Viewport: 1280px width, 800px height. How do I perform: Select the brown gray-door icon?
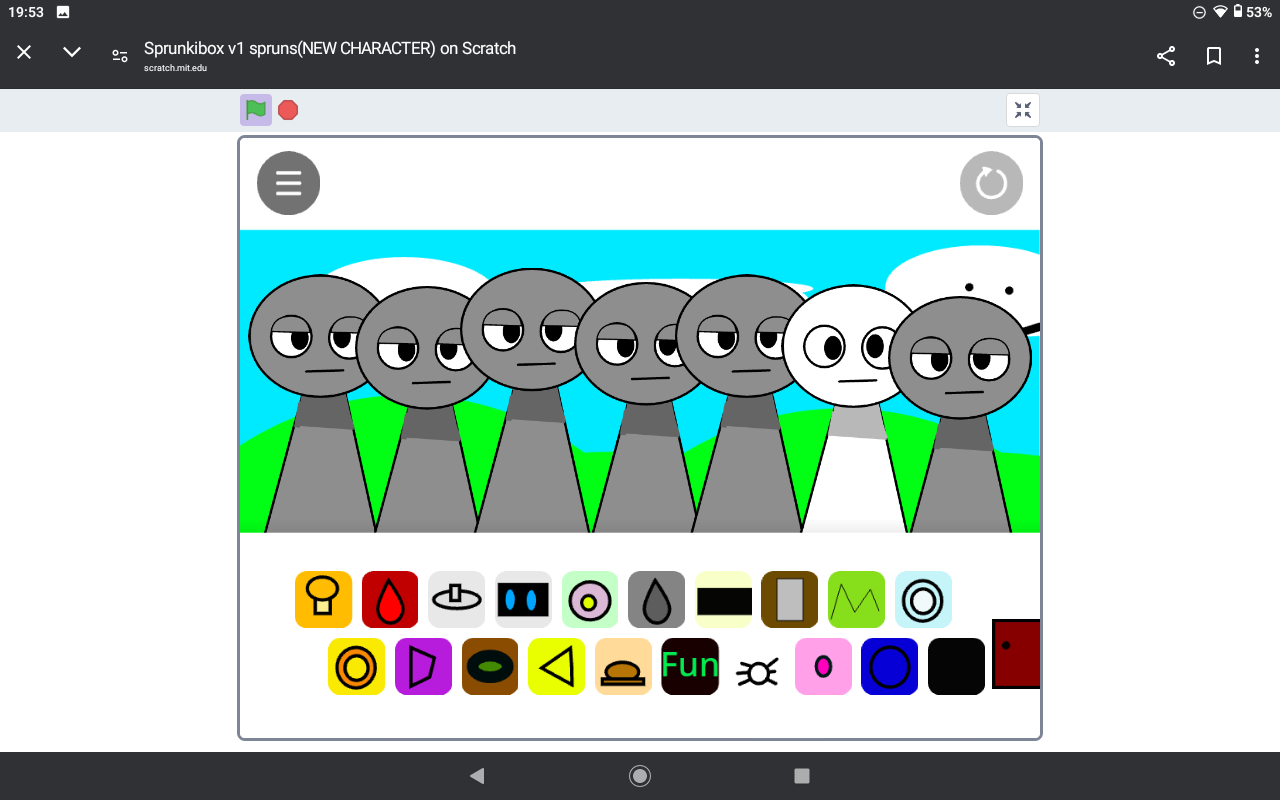click(790, 599)
